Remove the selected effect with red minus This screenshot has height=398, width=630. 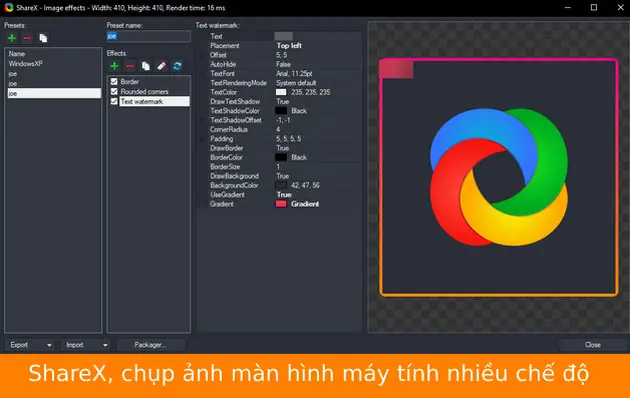[130, 66]
